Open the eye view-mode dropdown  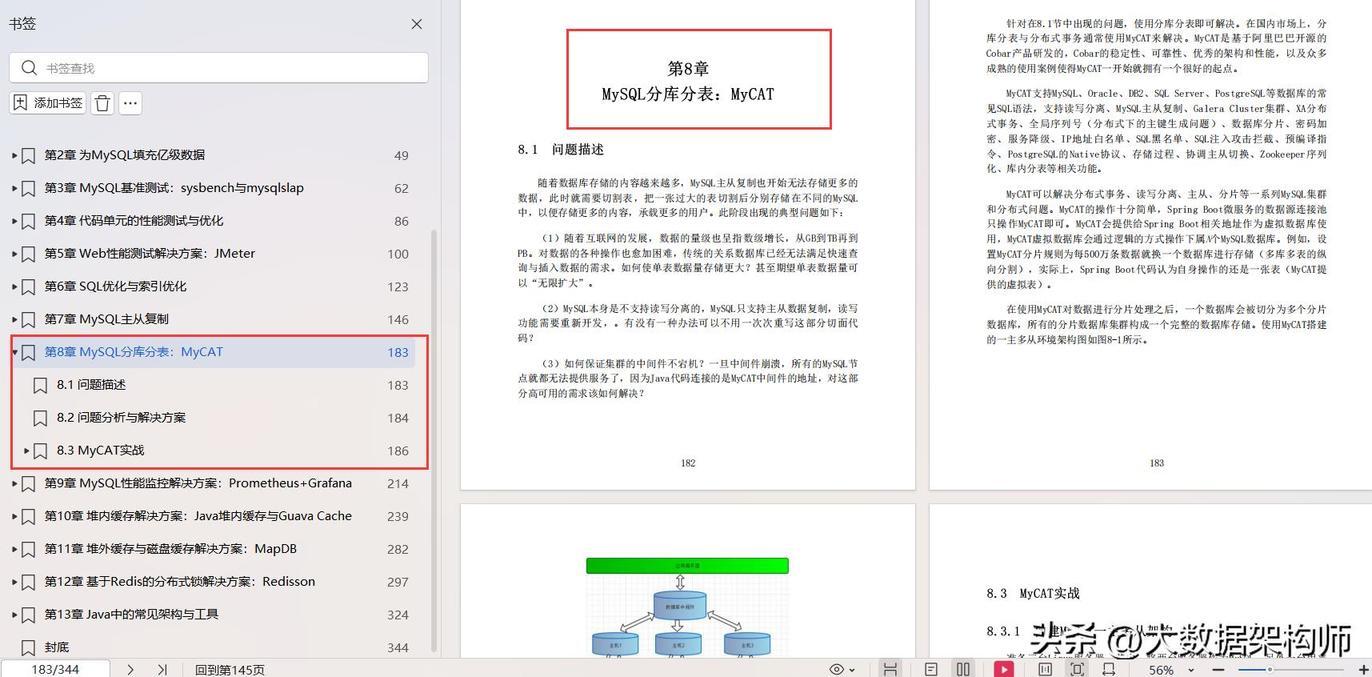tap(842, 669)
